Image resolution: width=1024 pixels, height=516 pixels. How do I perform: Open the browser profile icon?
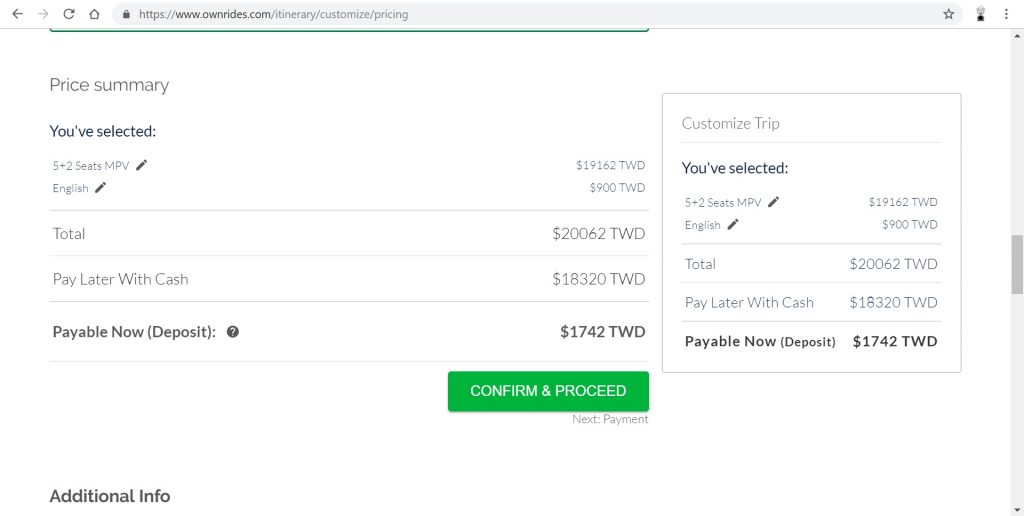click(x=980, y=14)
